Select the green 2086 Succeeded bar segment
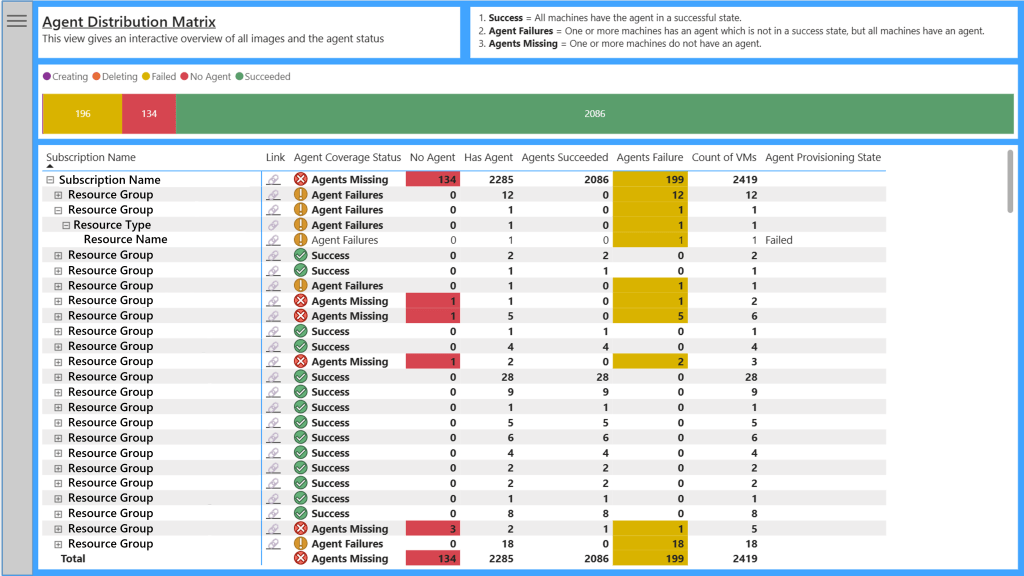This screenshot has width=1024, height=576. click(x=595, y=114)
